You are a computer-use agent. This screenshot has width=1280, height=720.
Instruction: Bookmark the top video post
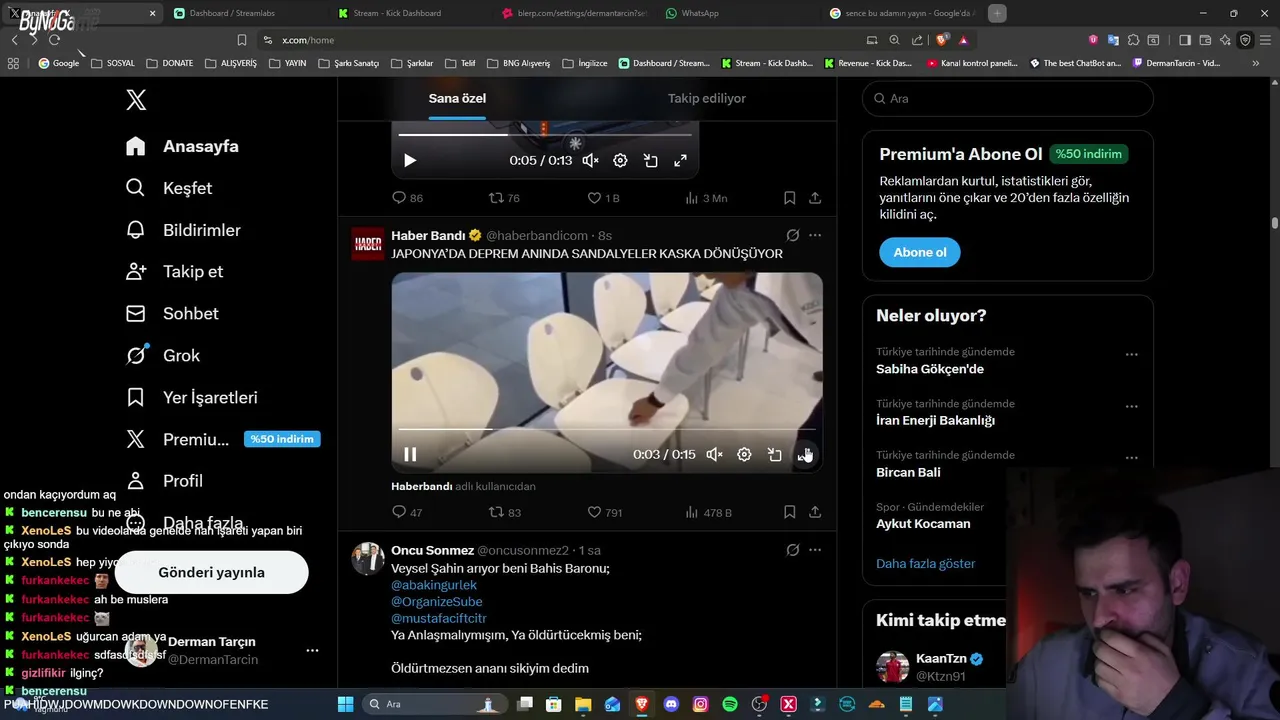[789, 198]
